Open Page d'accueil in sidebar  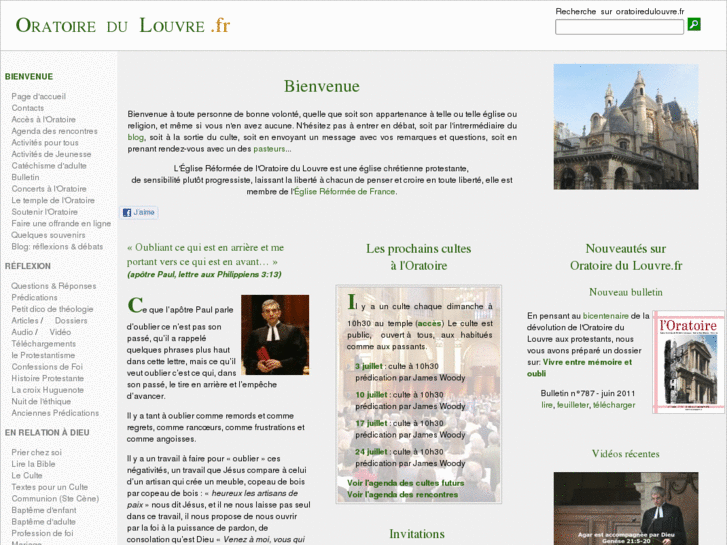coord(38,96)
